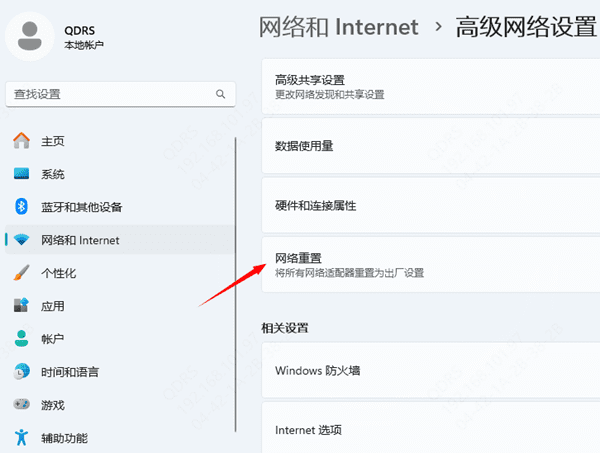Click the Wi-Fi icon for 网络和 Internet
Viewport: 600px width, 453px height.
pos(21,240)
